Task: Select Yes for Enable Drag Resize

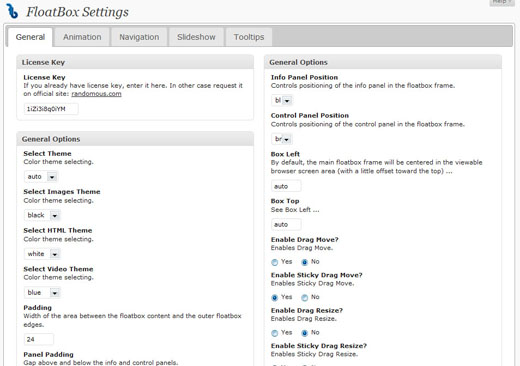Action: (x=275, y=333)
